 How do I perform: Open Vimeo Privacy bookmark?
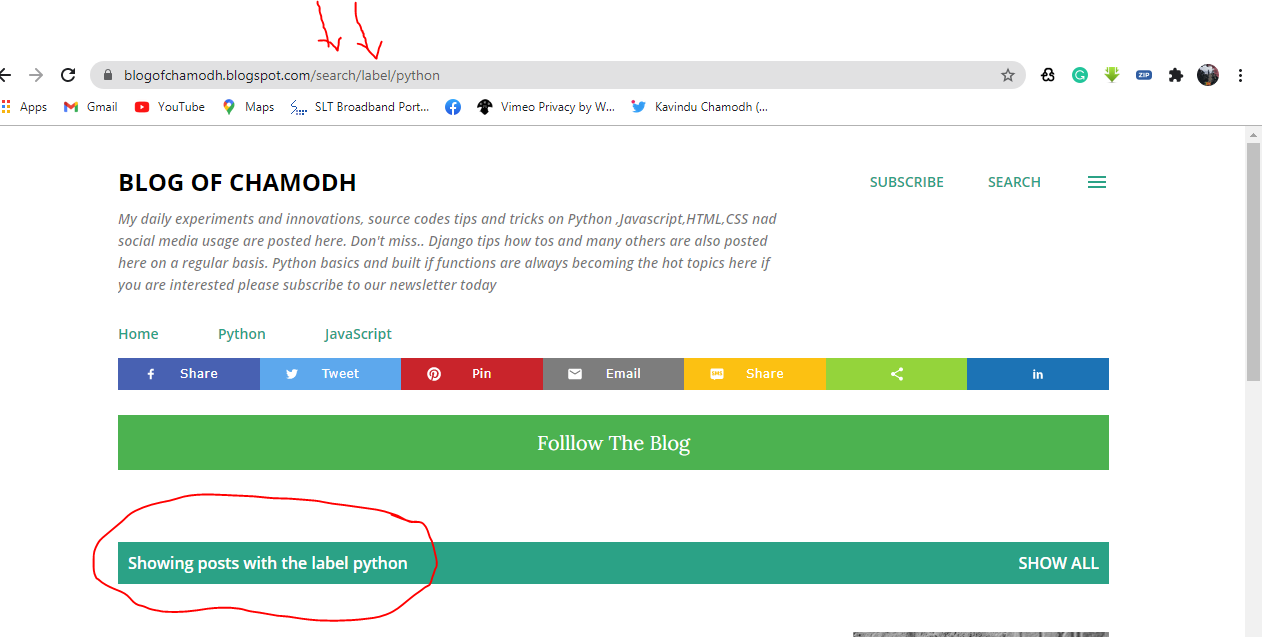pos(546,107)
